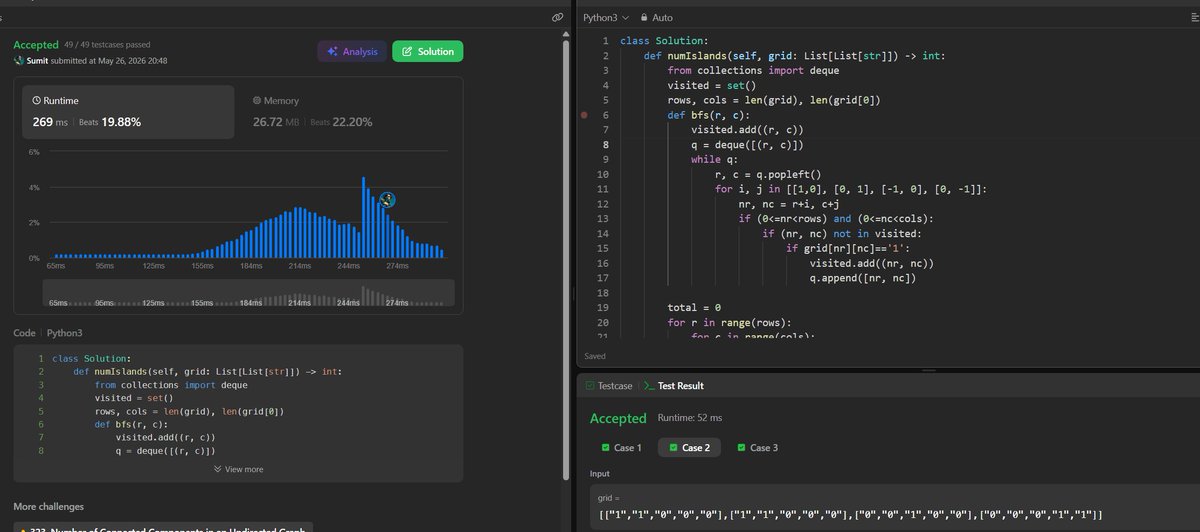Remove the red breakpoint dot at editor line 6
This screenshot has width=1200, height=532.
pos(584,115)
